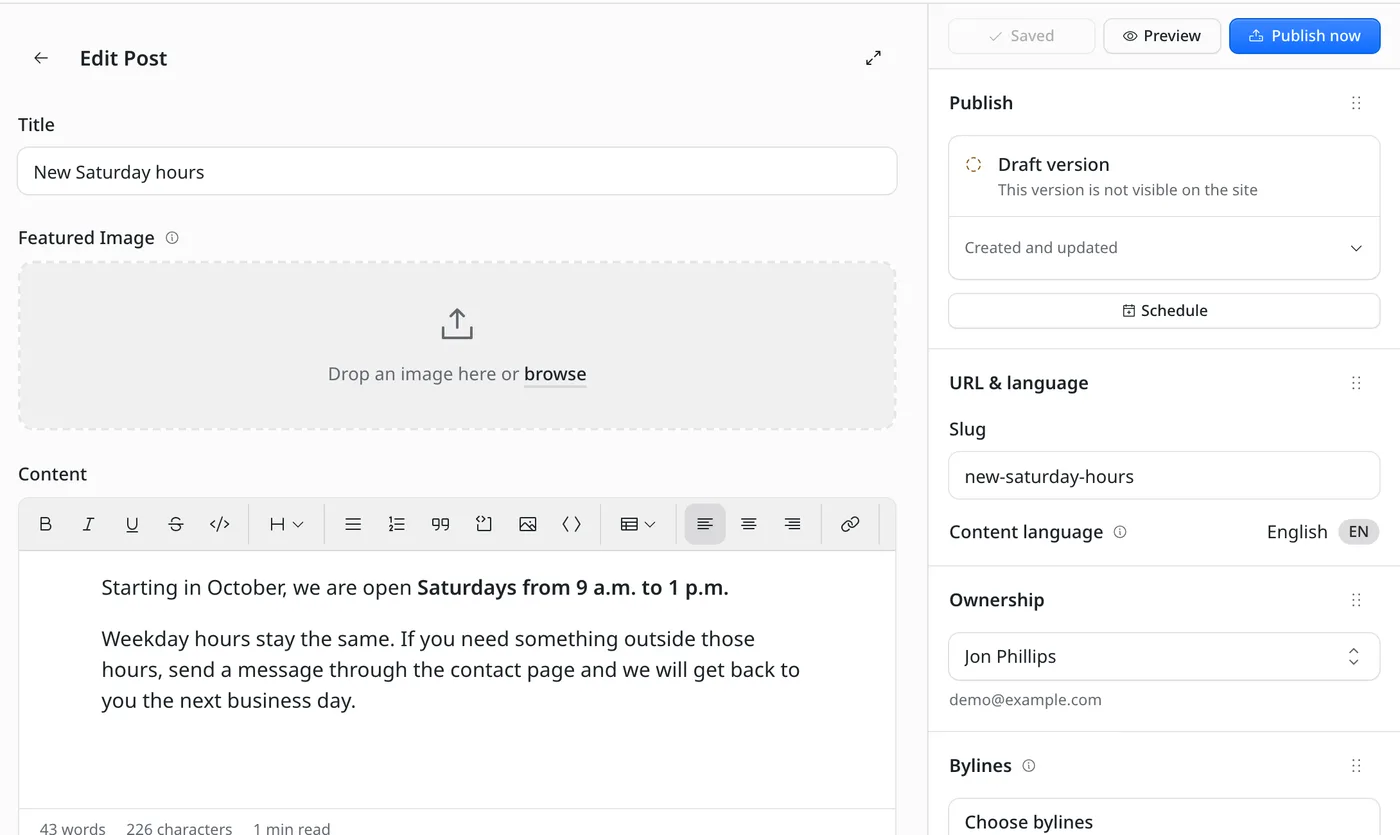Click the Draft version status row

pyautogui.click(x=1164, y=177)
